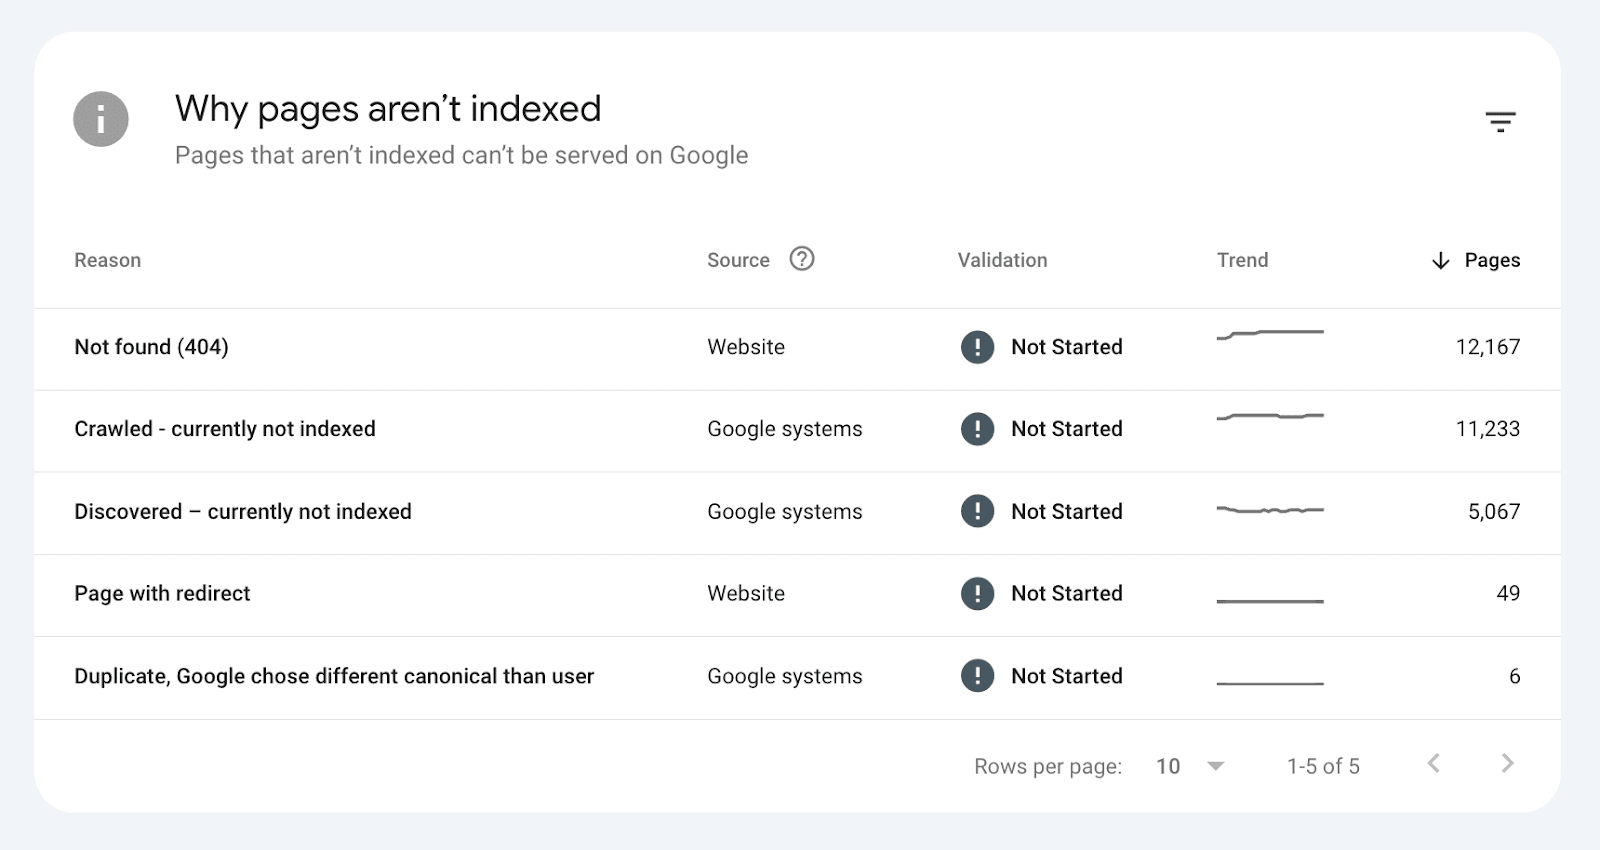Click the Crawled row's alert icon

pyautogui.click(x=977, y=429)
